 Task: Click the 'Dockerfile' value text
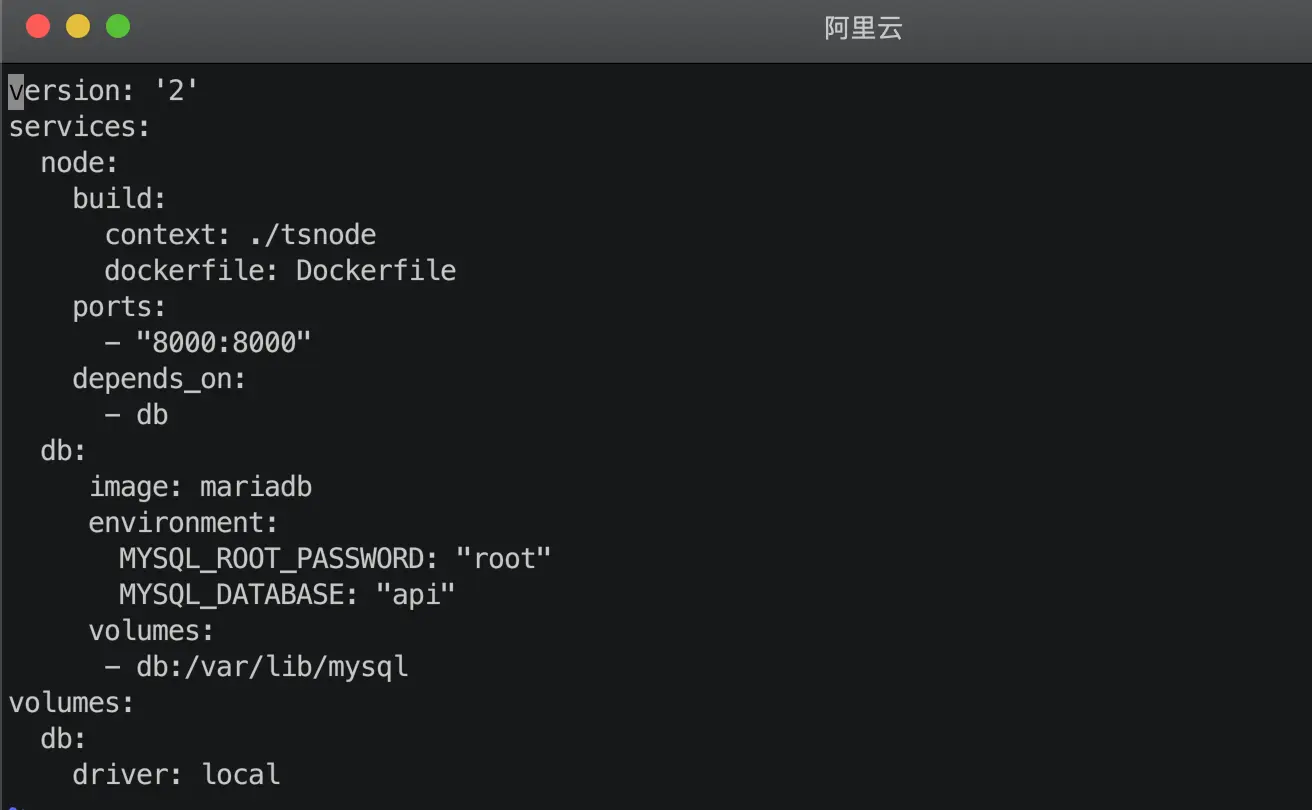coord(376,271)
